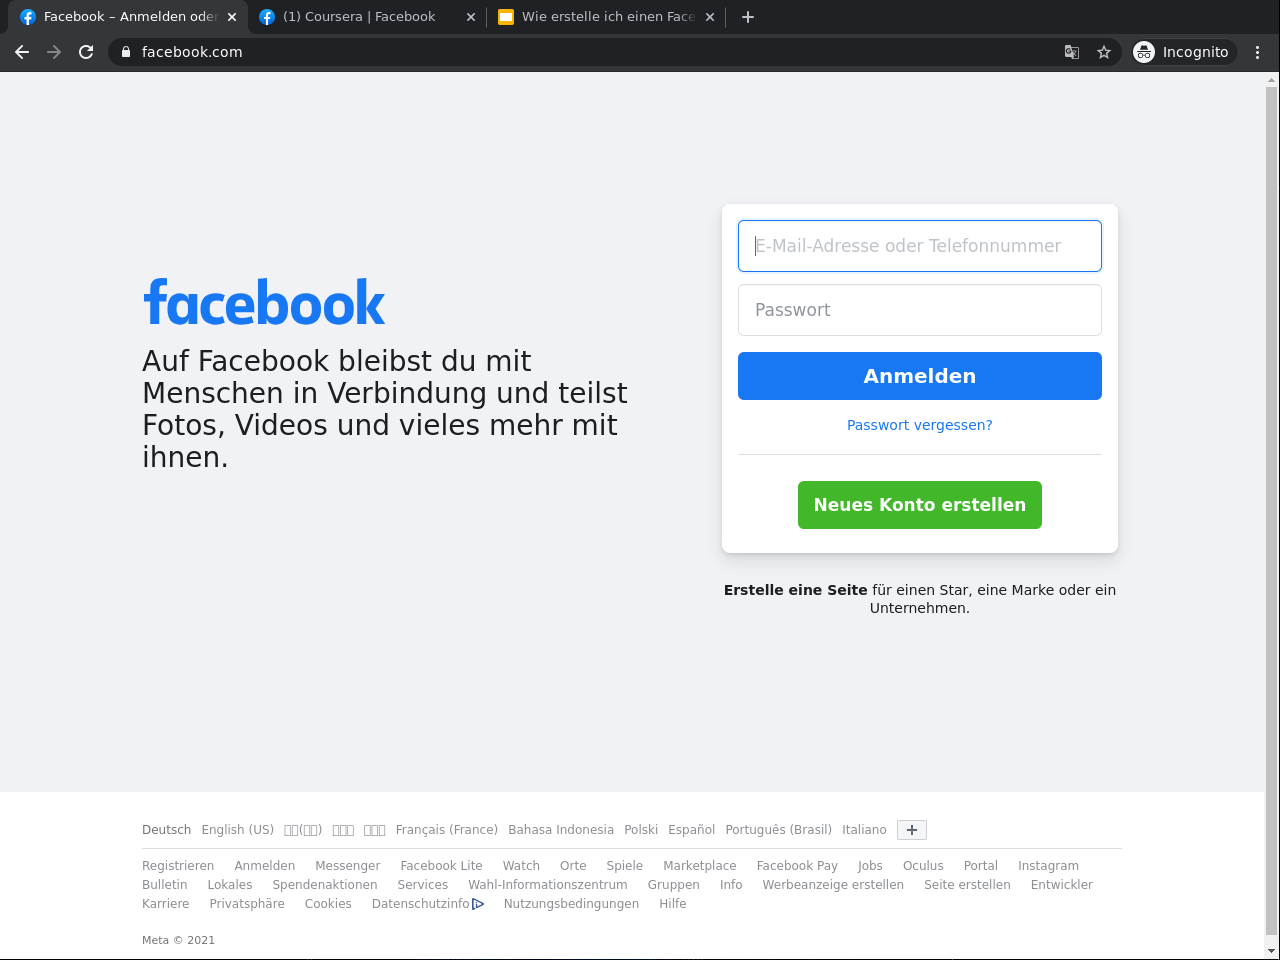Click the facebook logo
The height and width of the screenshot is (960, 1280).
pos(265,302)
